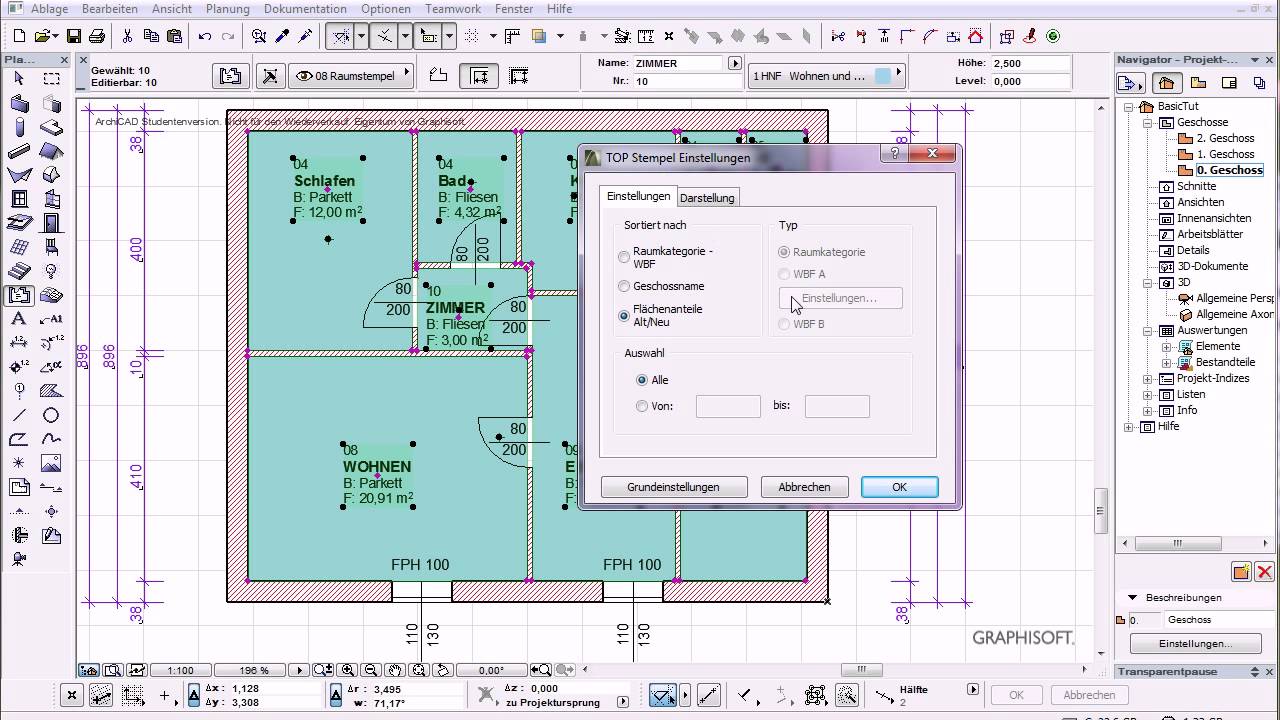The width and height of the screenshot is (1280, 720).
Task: Click the New document icon
Action: [x=19, y=36]
